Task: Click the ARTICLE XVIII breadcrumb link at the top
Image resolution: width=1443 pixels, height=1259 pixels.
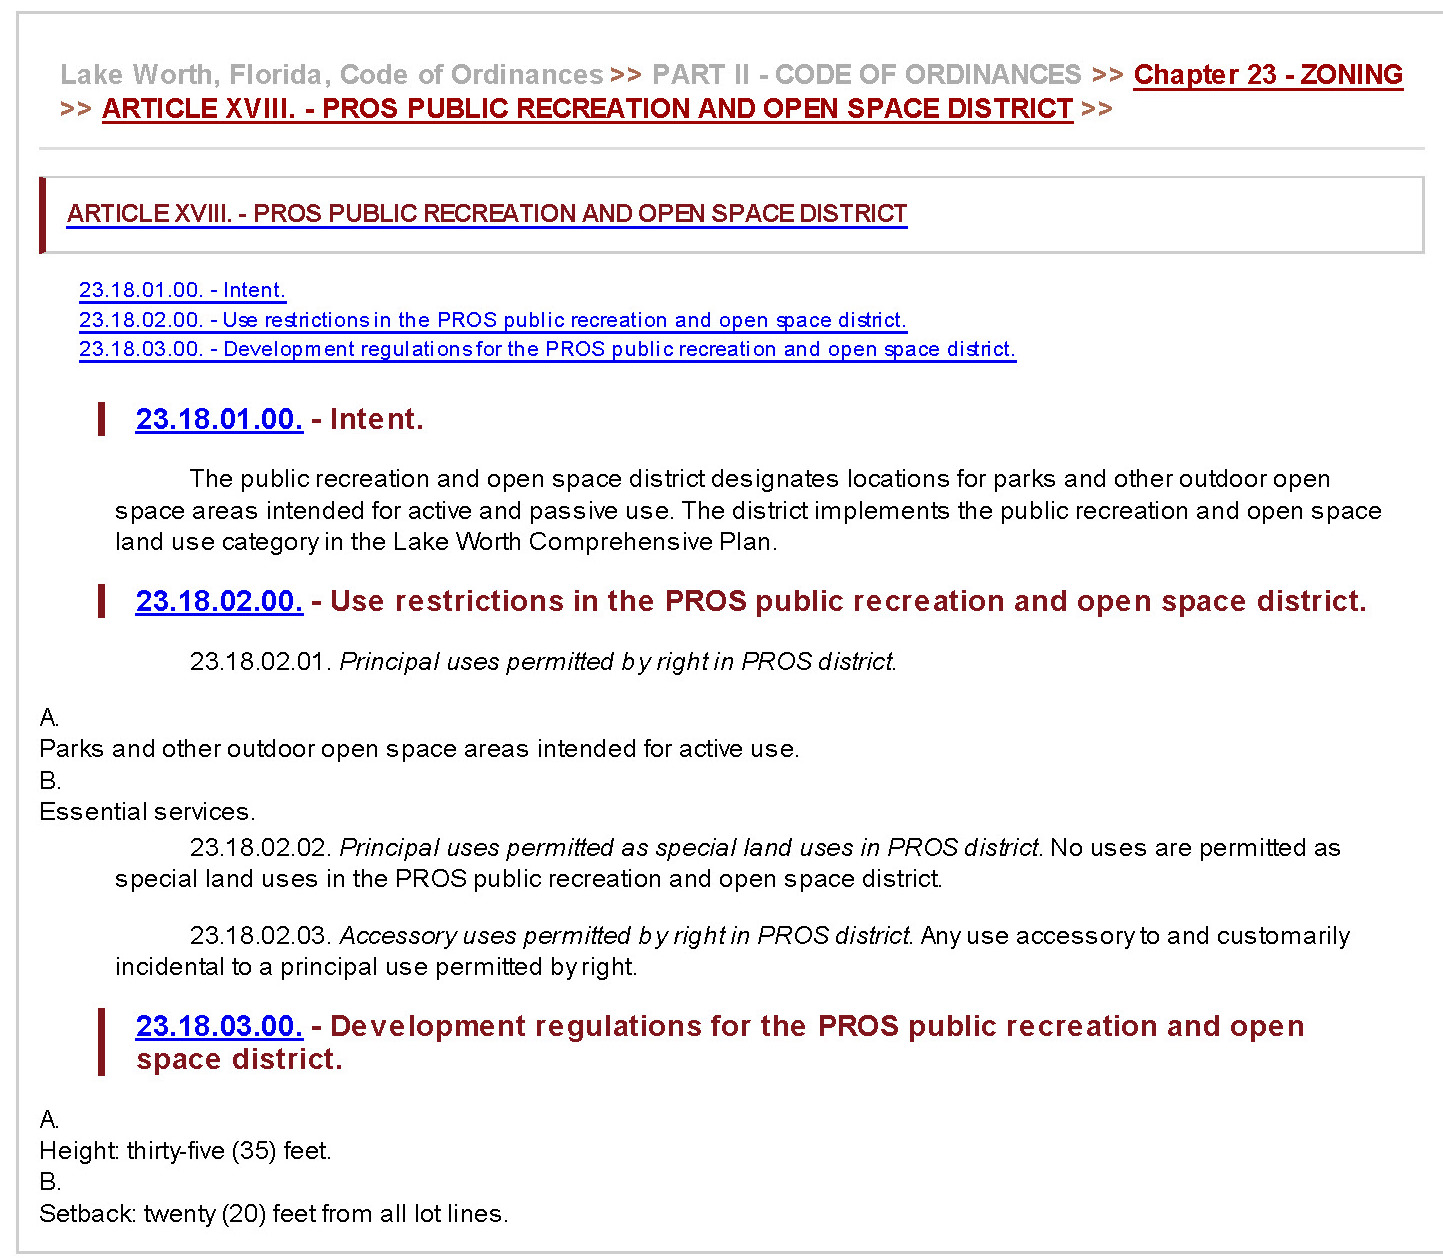Action: 587,109
